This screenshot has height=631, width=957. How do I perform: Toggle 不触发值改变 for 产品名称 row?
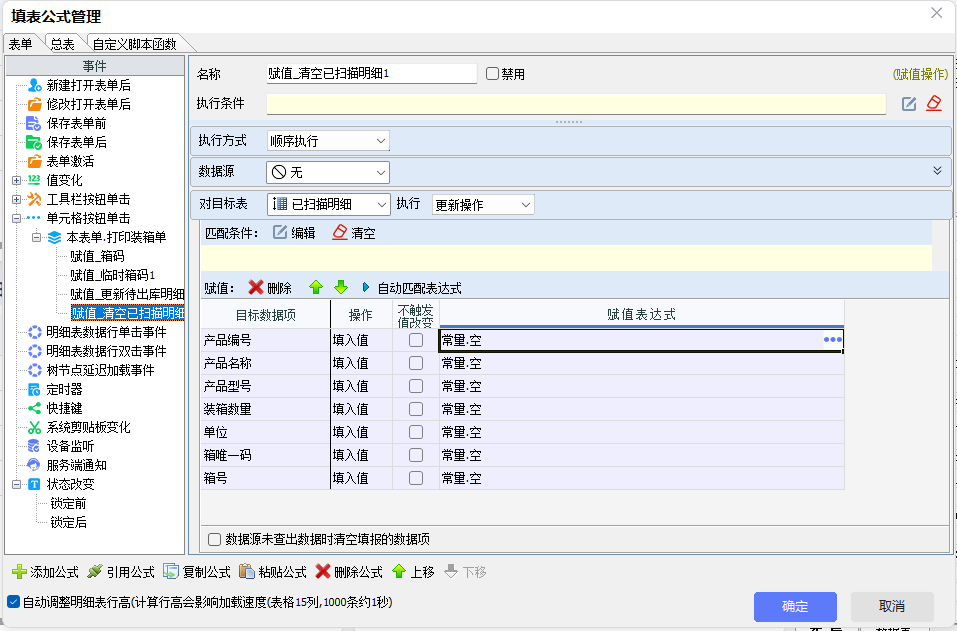[416, 363]
